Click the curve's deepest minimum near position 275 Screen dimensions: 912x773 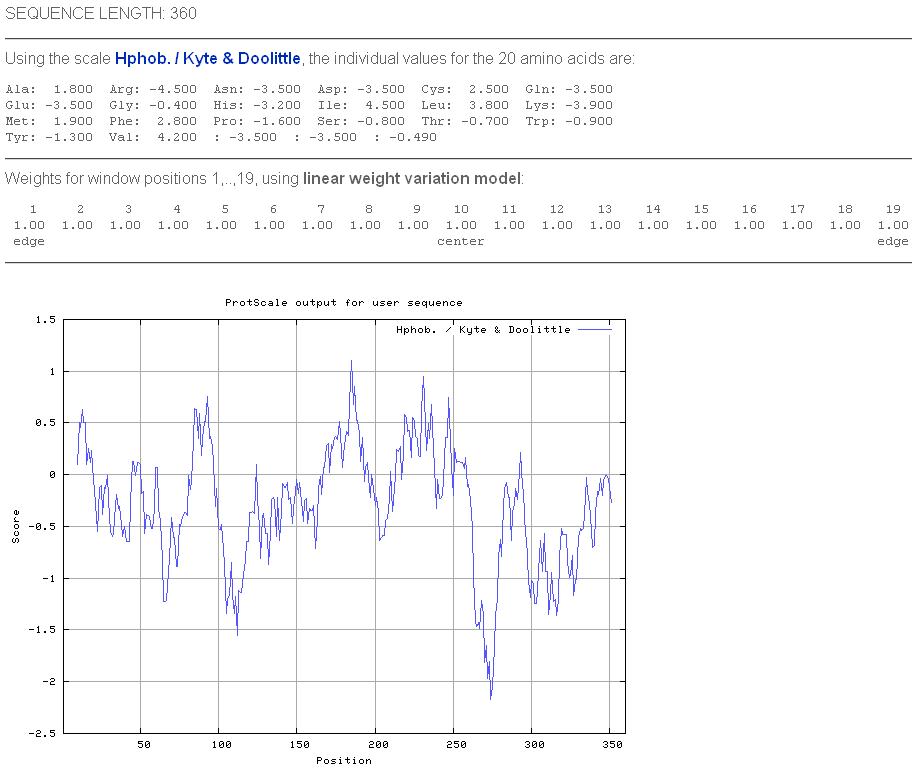(491, 698)
